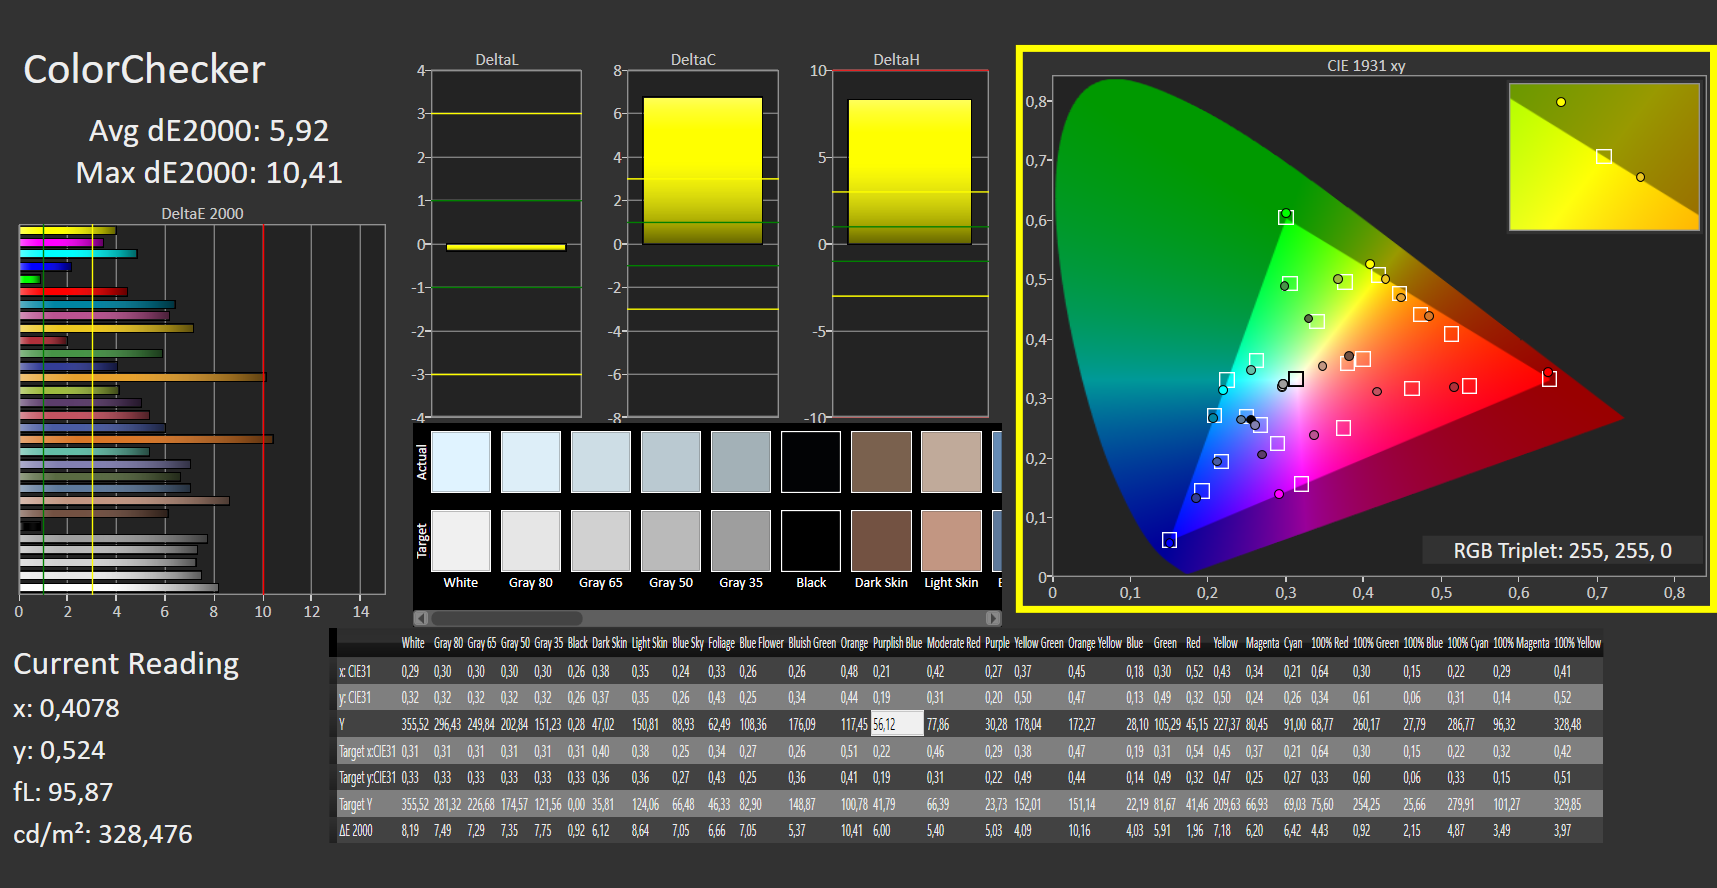Viewport: 1717px width, 888px height.
Task: Click the Orange Yellow column header
Action: tap(1095, 643)
